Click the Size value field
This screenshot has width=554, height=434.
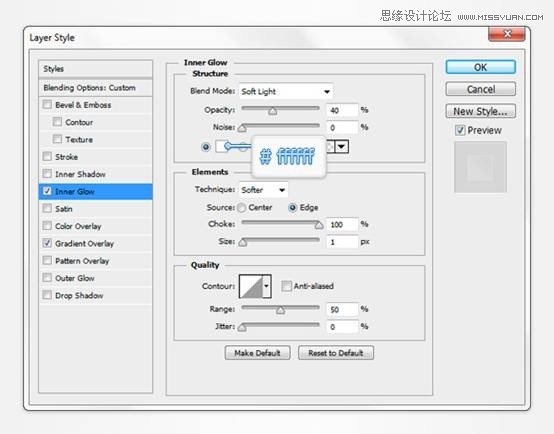(x=342, y=242)
